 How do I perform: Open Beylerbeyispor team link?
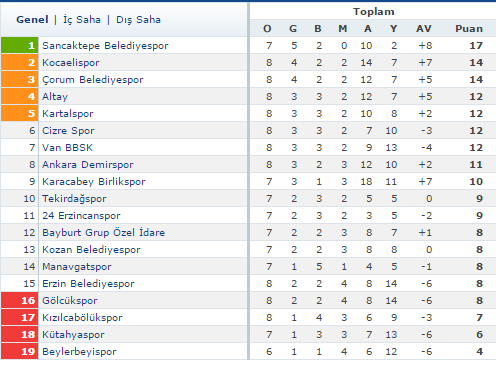point(79,352)
